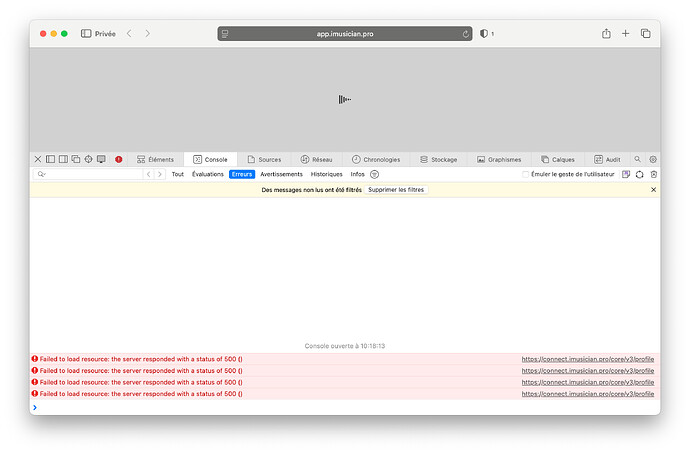The height and width of the screenshot is (454, 690).
Task: Toggle the Avertissements console filter
Action: (x=281, y=174)
